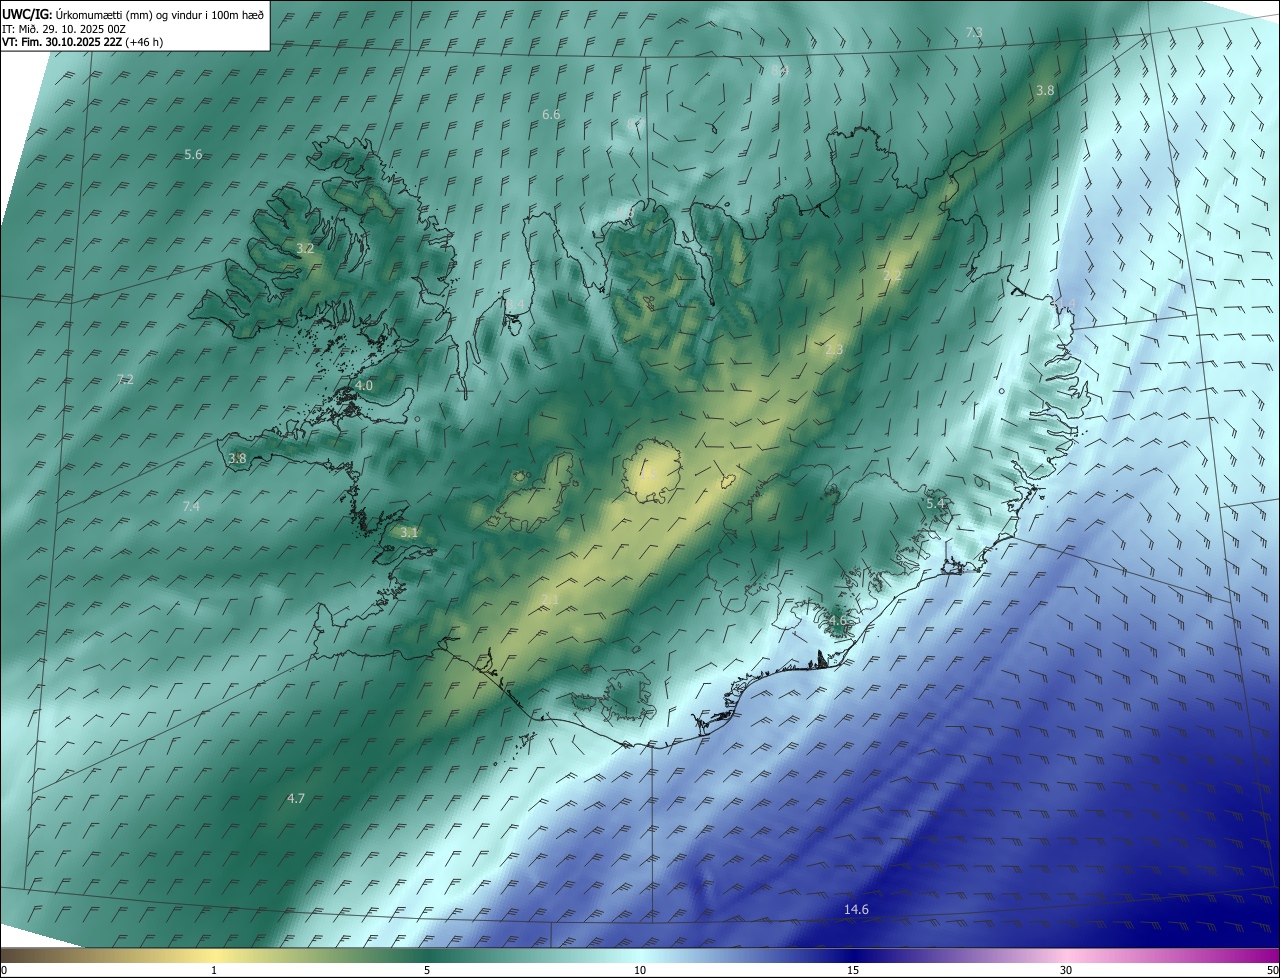Click the UWC/IG map title text
This screenshot has height=978, width=1280.
click(x=134, y=15)
